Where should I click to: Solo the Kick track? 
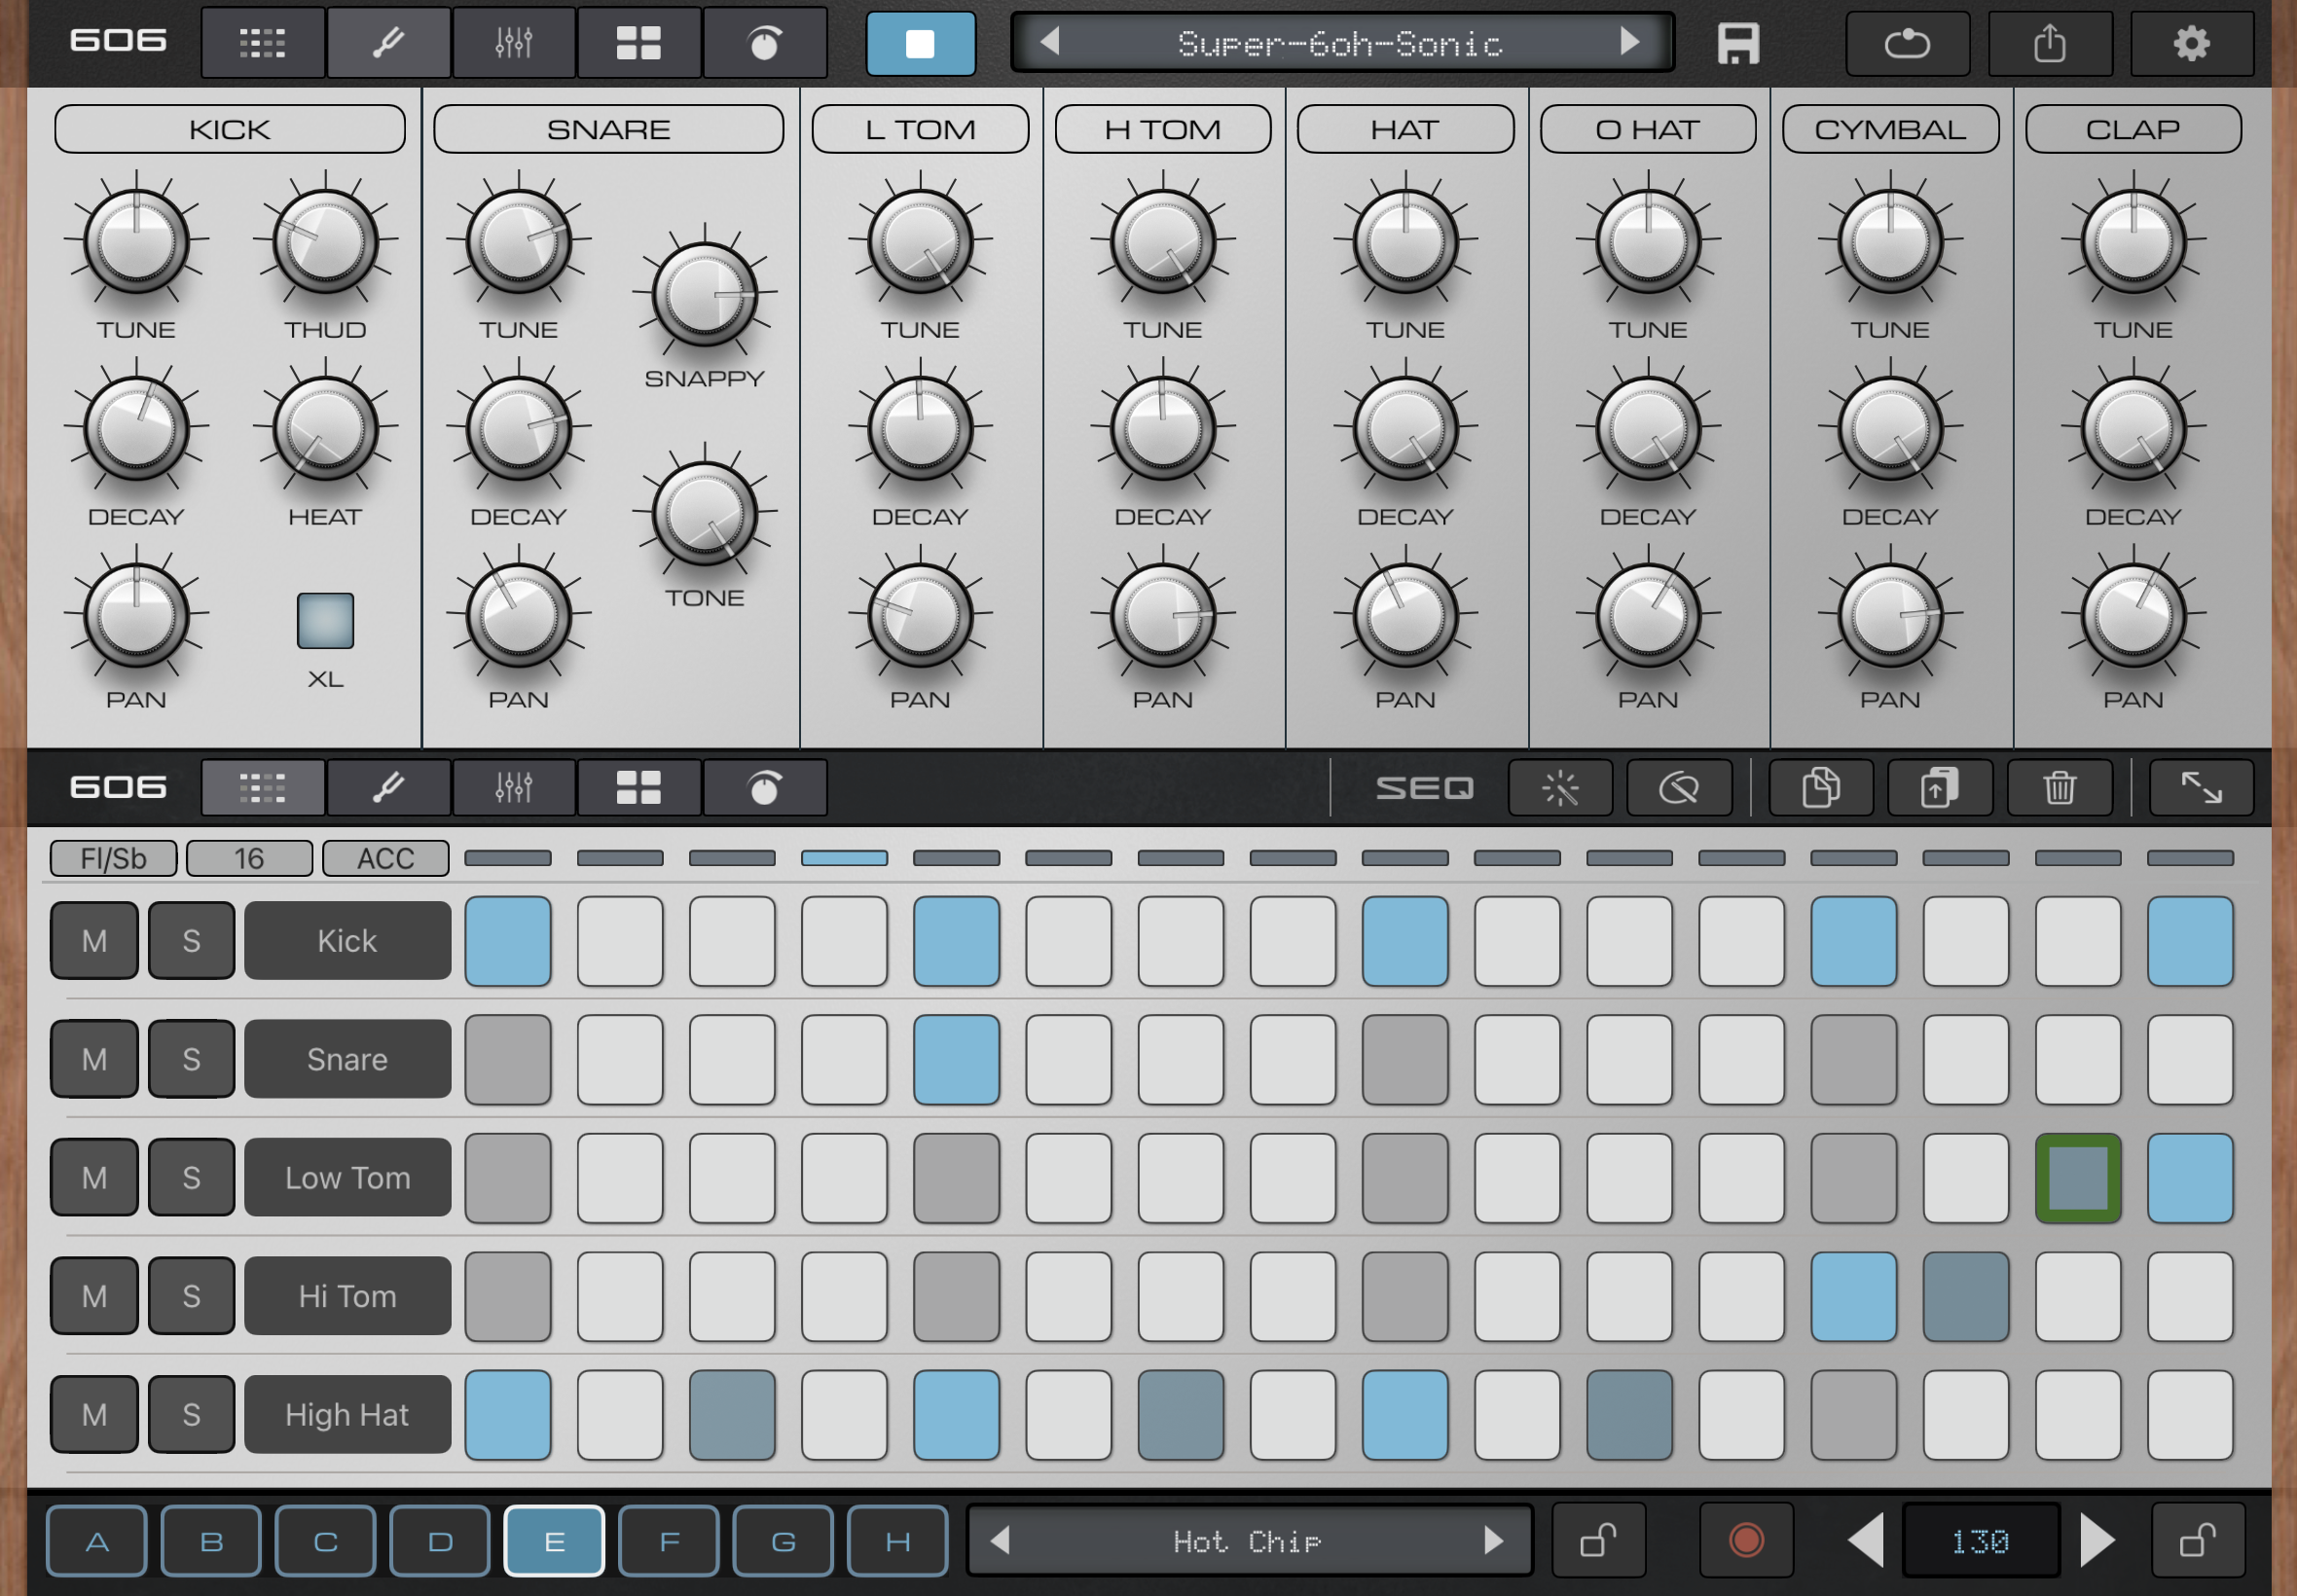coord(191,940)
